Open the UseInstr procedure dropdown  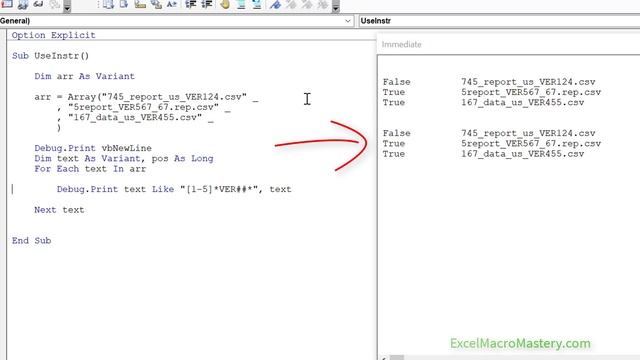499,21
